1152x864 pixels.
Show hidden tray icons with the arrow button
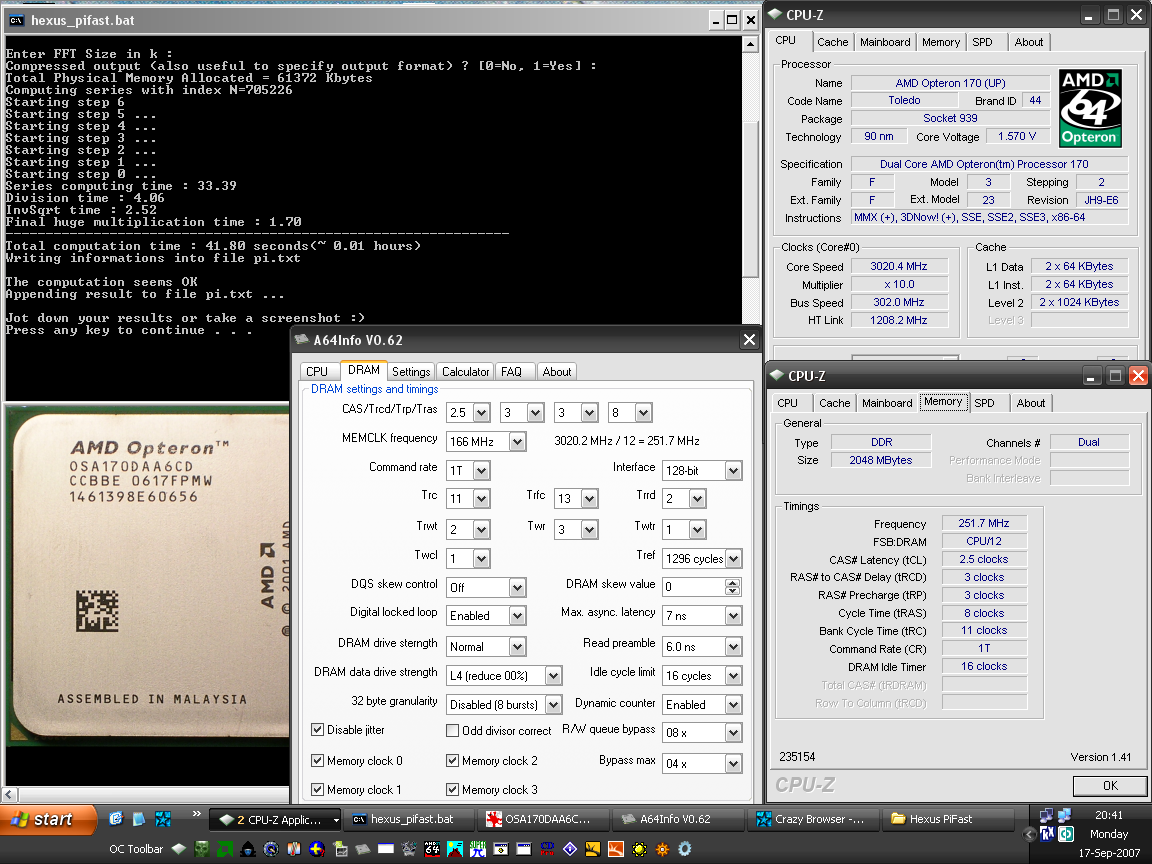point(1030,834)
